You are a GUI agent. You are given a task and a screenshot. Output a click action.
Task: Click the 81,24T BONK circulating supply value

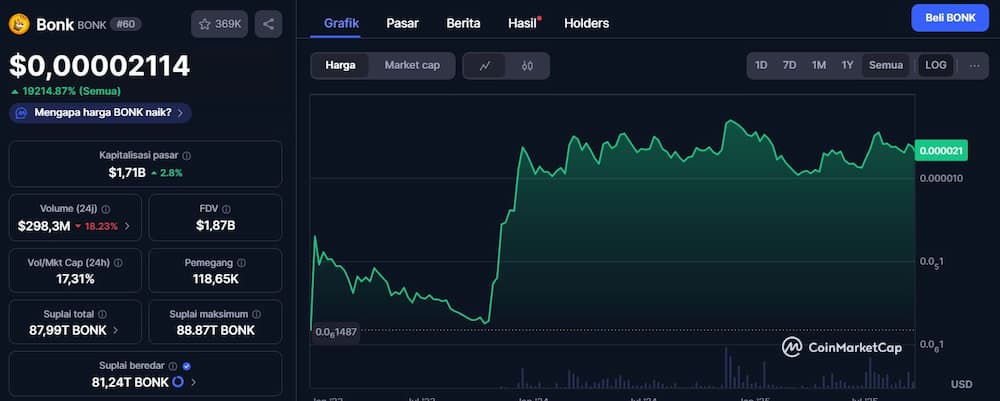tap(131, 383)
